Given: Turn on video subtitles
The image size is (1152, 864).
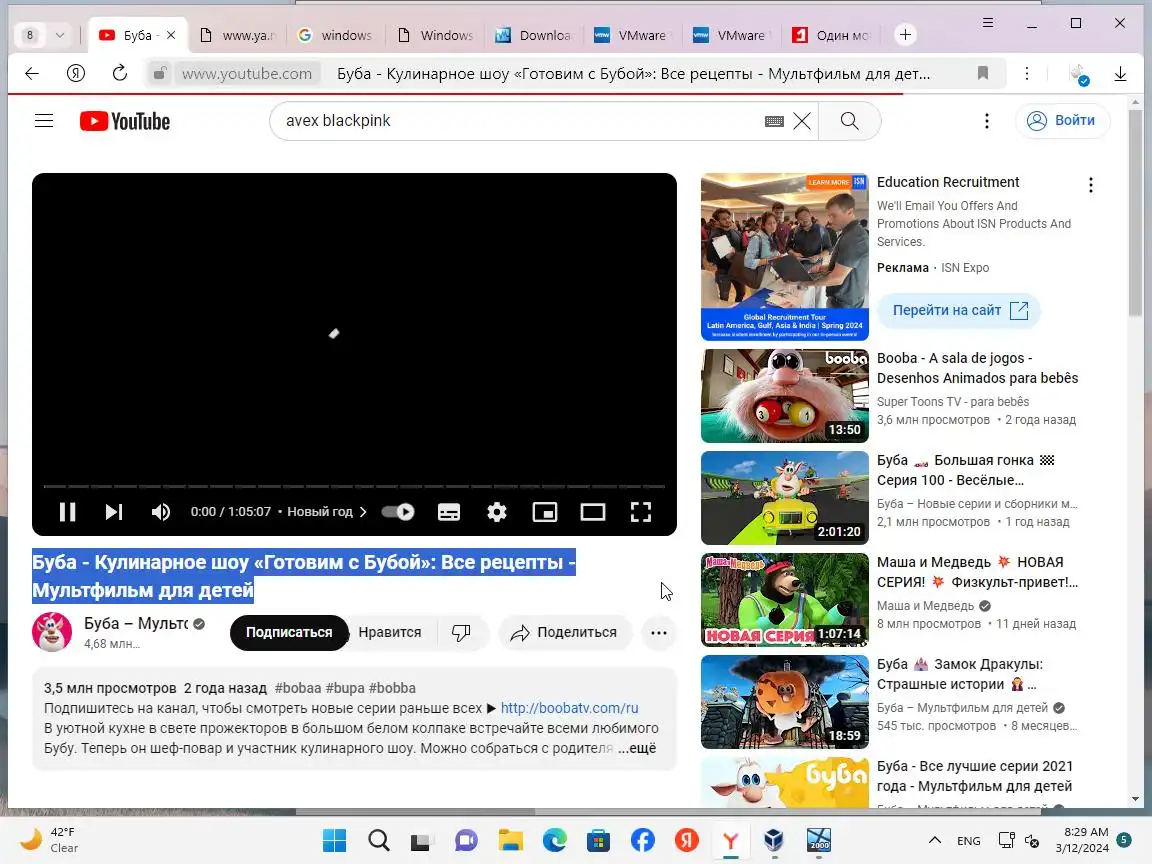Looking at the screenshot, I should [449, 511].
